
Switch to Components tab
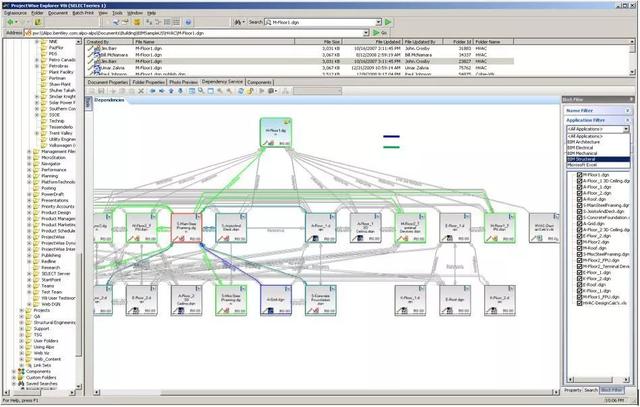click(x=259, y=82)
